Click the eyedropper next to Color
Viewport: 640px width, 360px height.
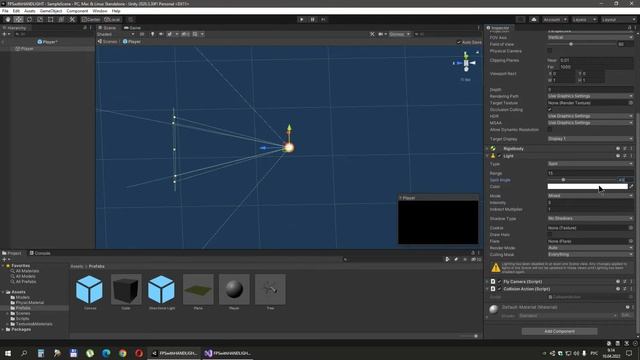click(631, 186)
